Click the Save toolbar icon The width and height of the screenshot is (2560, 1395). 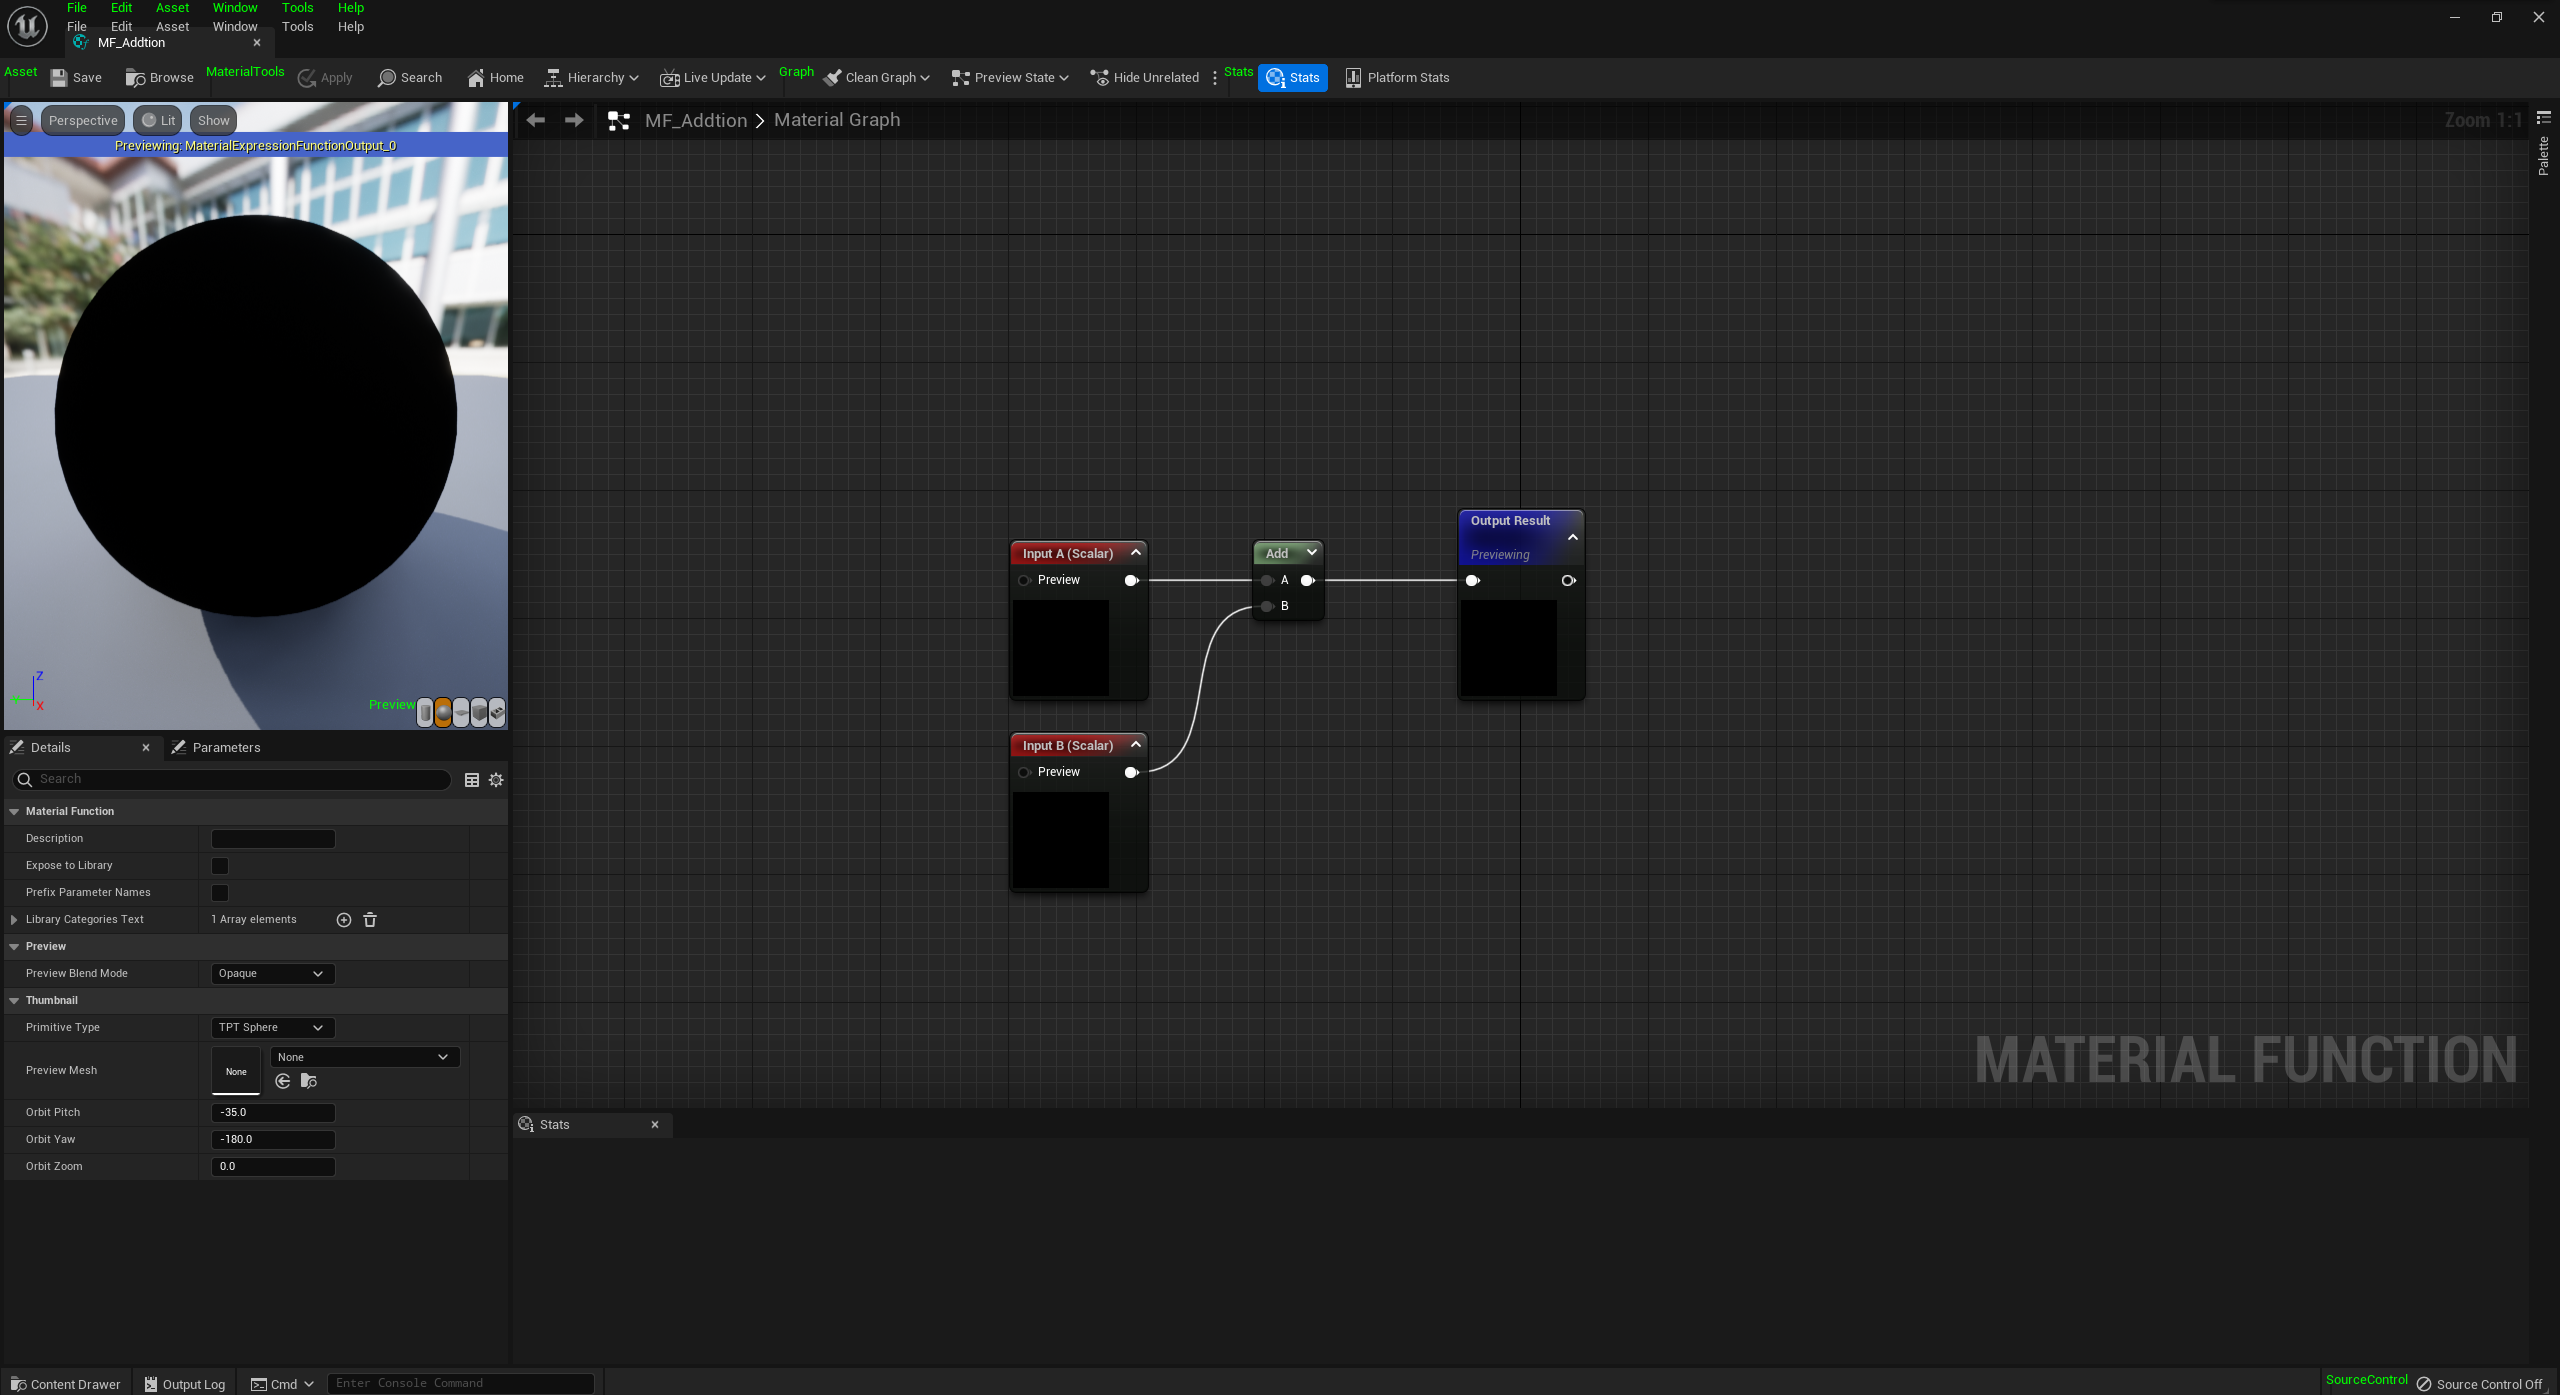59,78
